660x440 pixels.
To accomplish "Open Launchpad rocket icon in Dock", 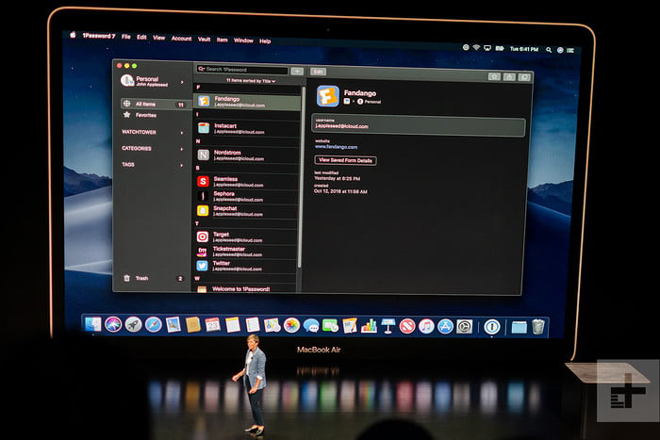I will click(x=133, y=325).
